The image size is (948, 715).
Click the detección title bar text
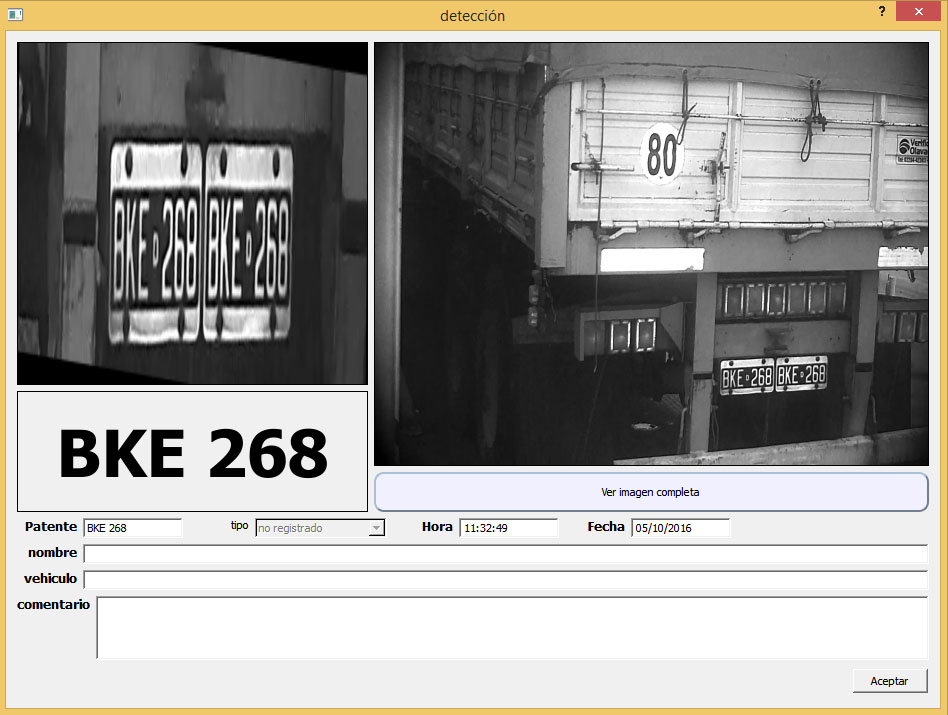click(473, 16)
